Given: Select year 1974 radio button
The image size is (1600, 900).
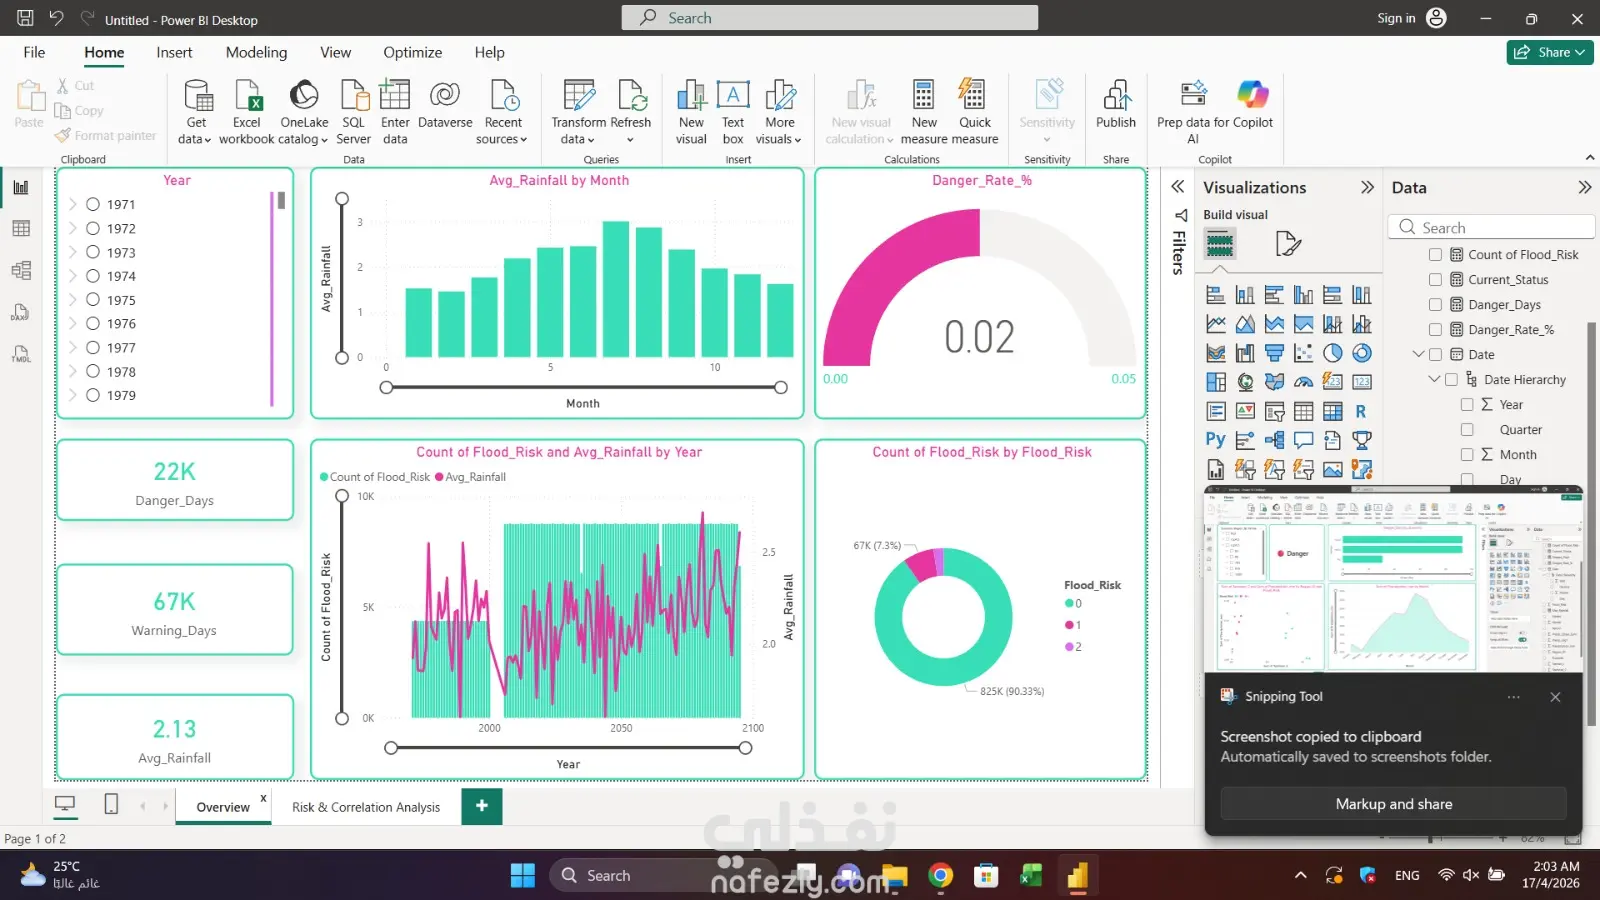Looking at the screenshot, I should pyautogui.click(x=93, y=276).
